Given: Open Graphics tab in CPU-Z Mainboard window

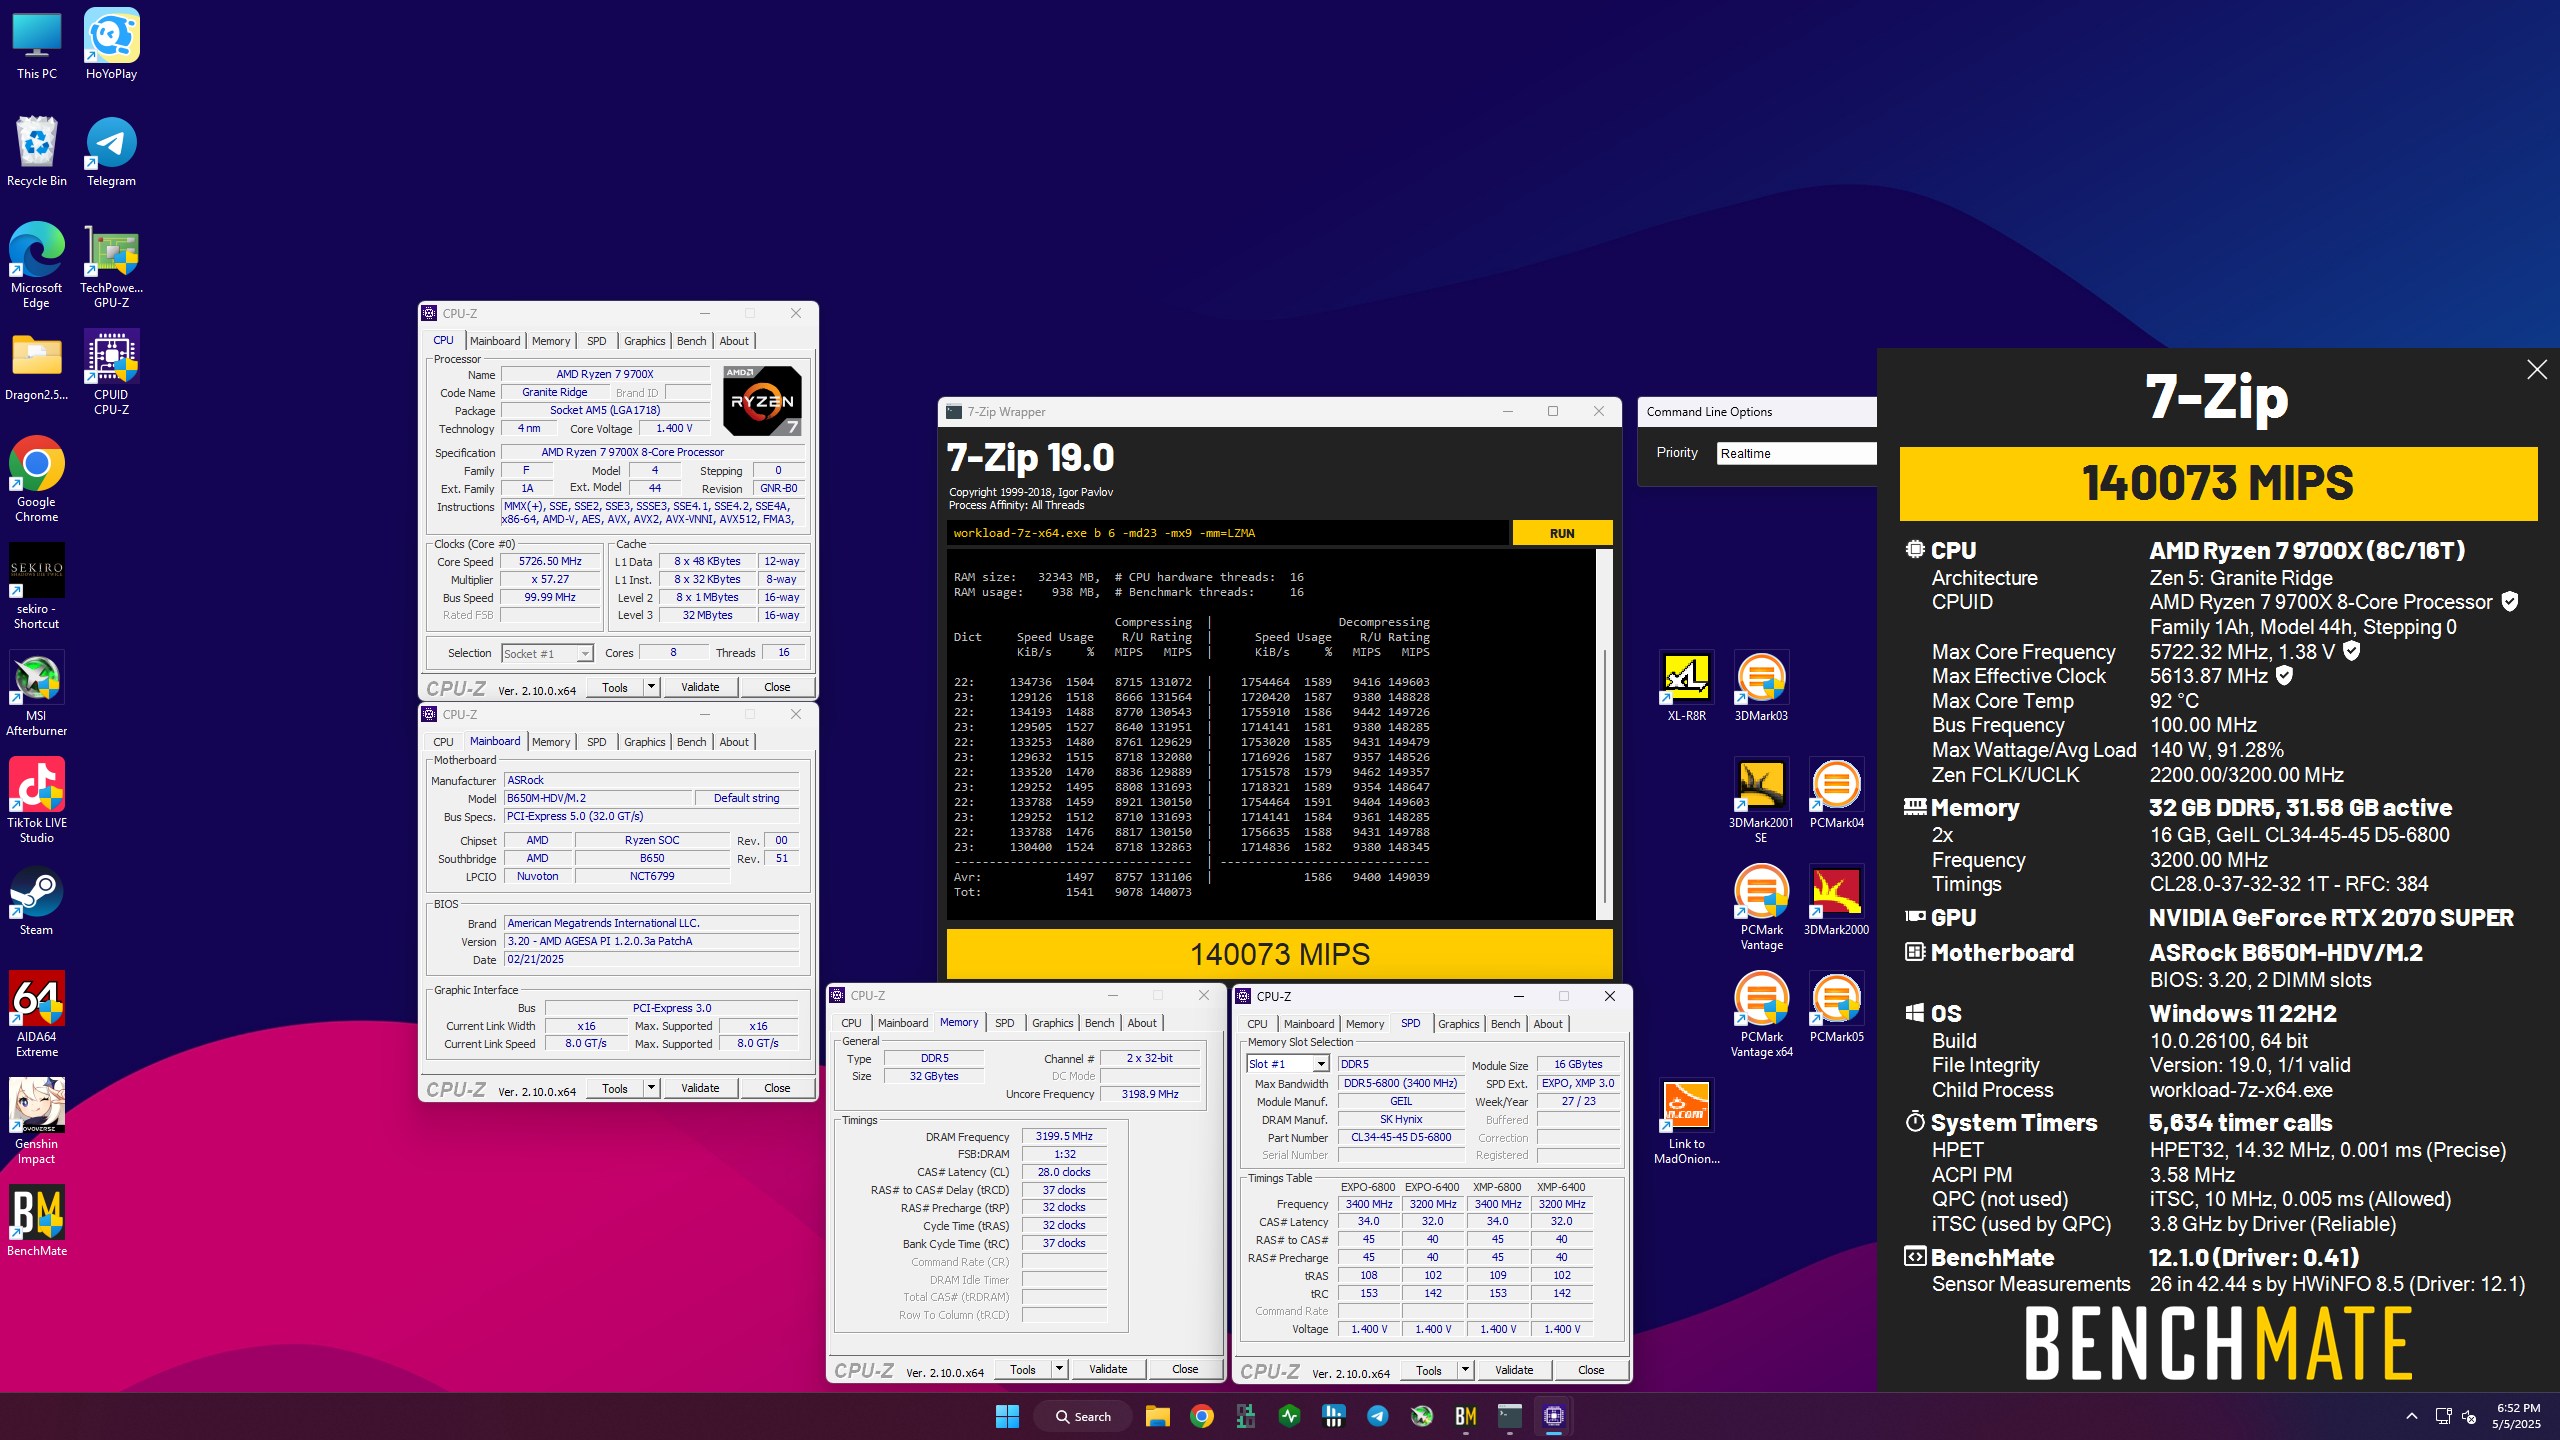Looking at the screenshot, I should (644, 742).
